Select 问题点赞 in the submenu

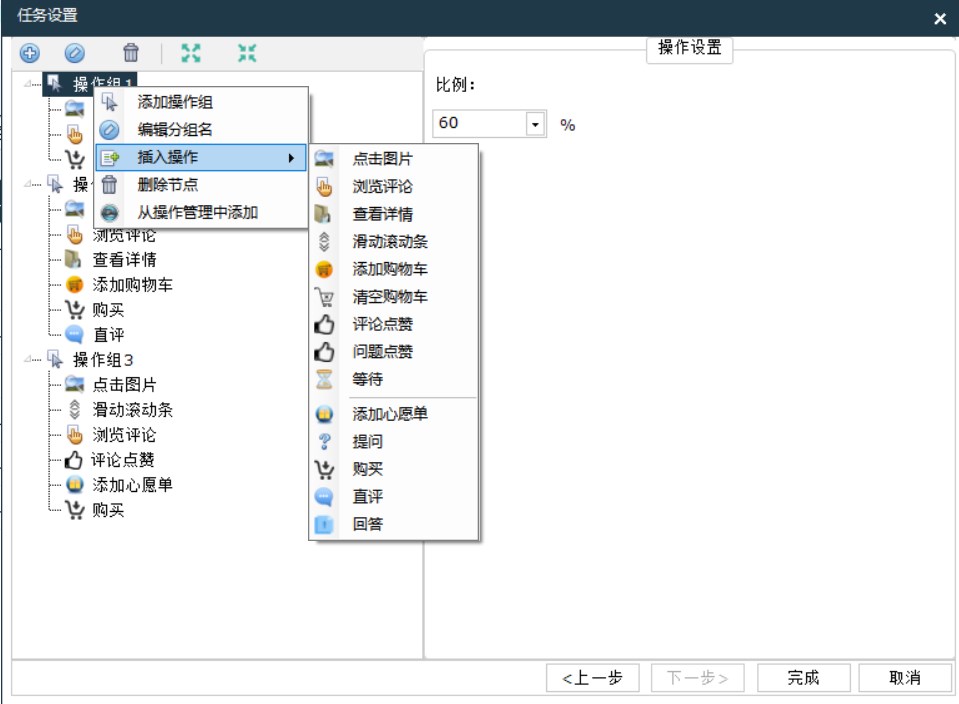coord(394,352)
